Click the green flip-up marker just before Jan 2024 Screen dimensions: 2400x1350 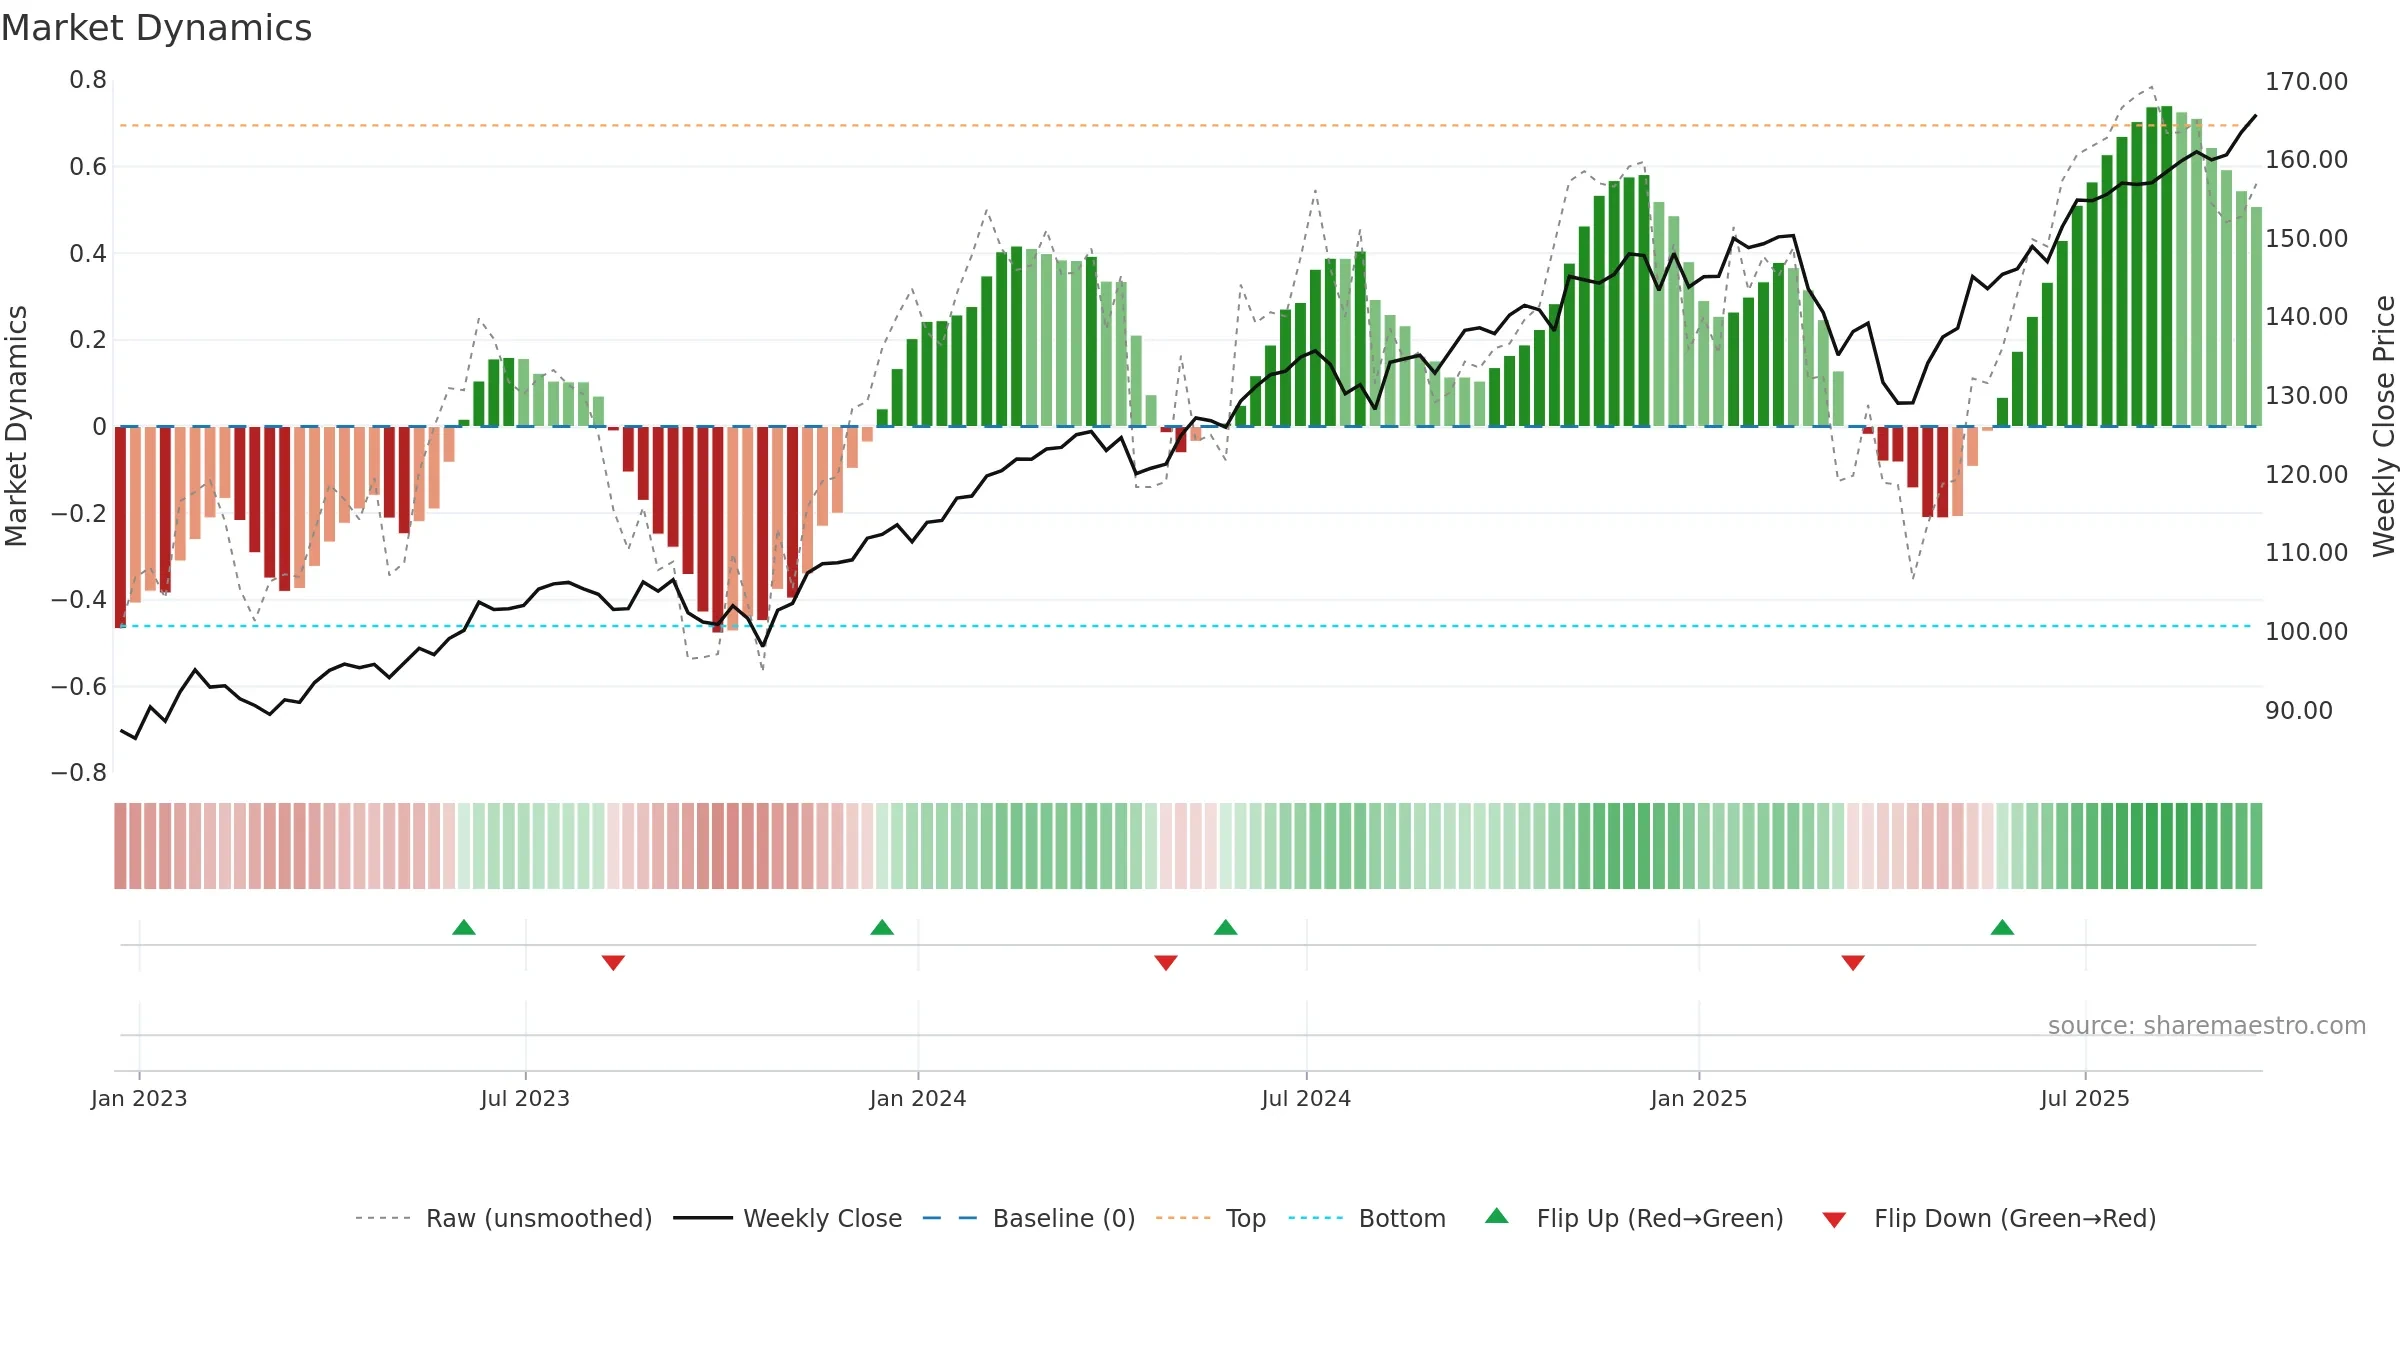tap(882, 928)
